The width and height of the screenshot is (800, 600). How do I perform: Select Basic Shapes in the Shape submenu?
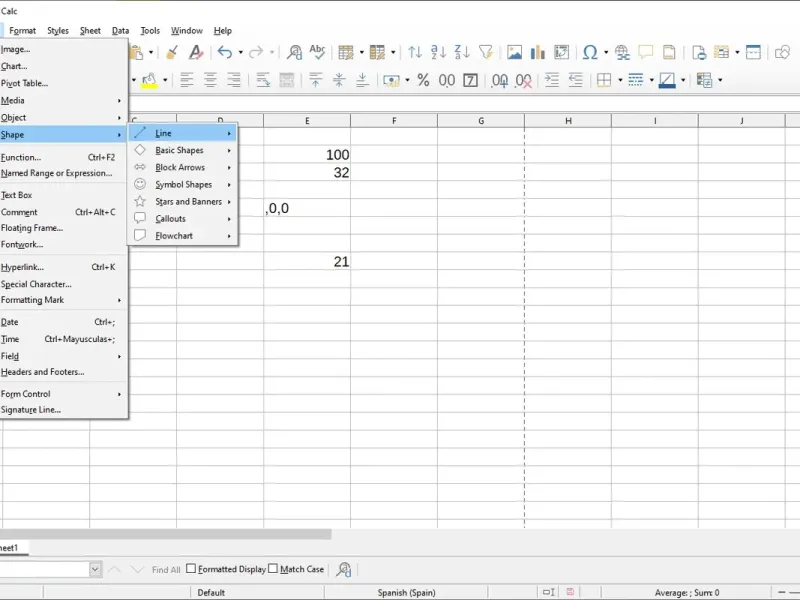point(183,151)
